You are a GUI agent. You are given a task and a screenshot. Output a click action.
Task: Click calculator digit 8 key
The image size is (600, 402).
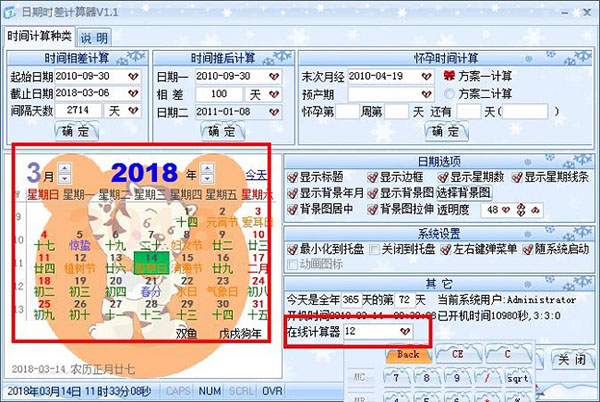(x=427, y=378)
